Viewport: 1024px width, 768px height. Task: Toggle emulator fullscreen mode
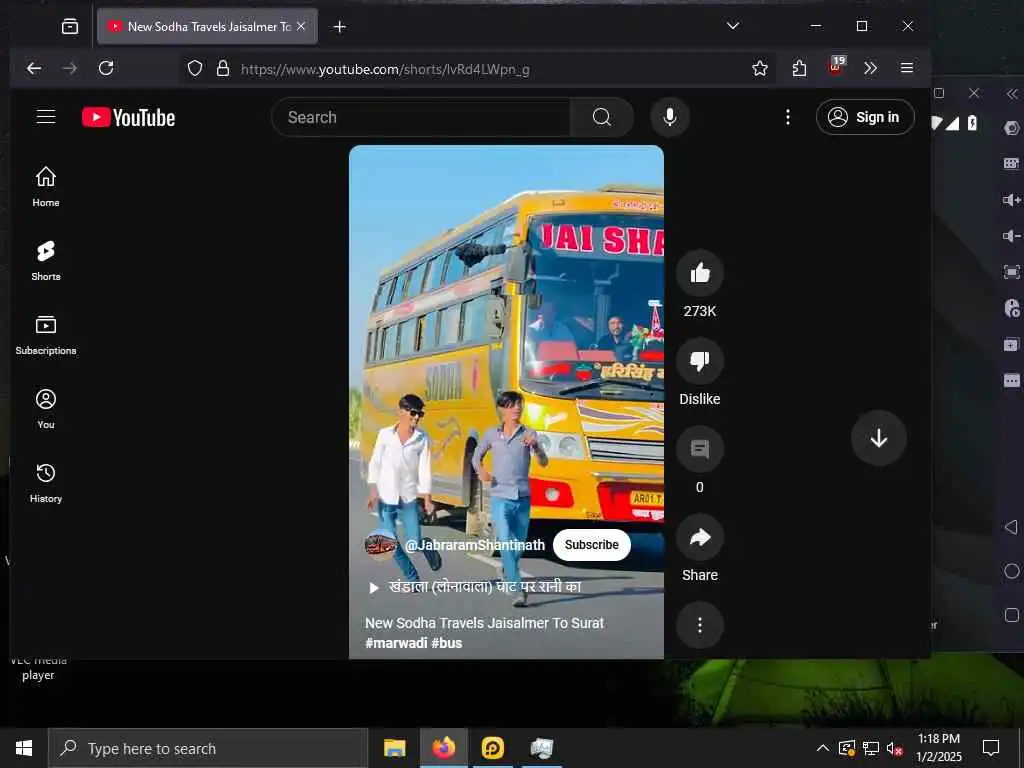[1012, 272]
